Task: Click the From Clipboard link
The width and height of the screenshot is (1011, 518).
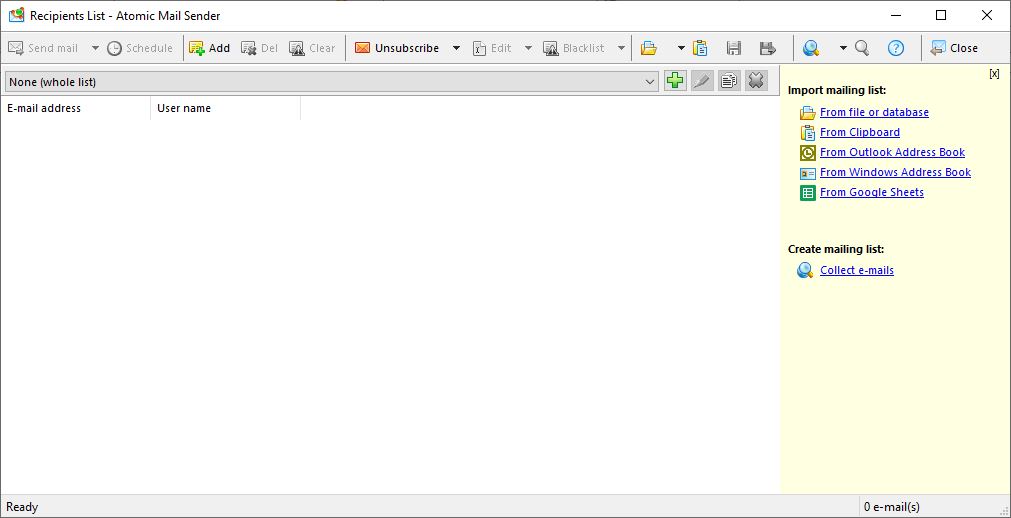Action: [859, 132]
